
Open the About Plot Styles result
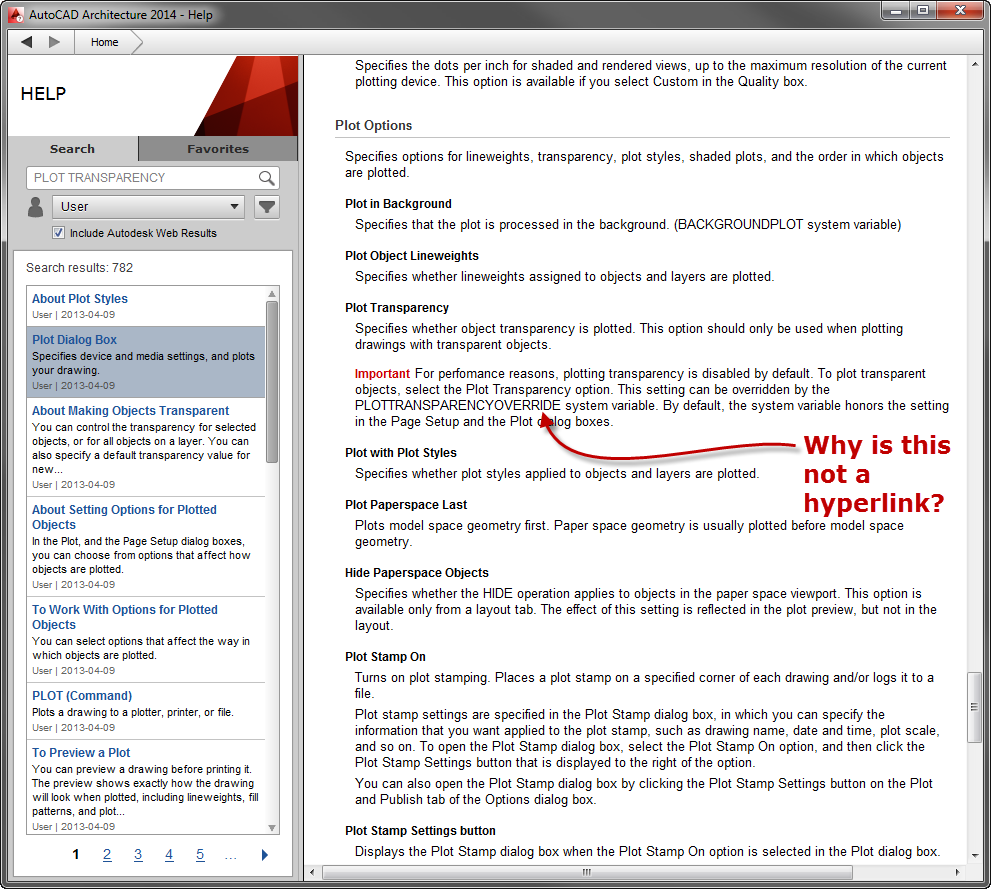point(80,299)
